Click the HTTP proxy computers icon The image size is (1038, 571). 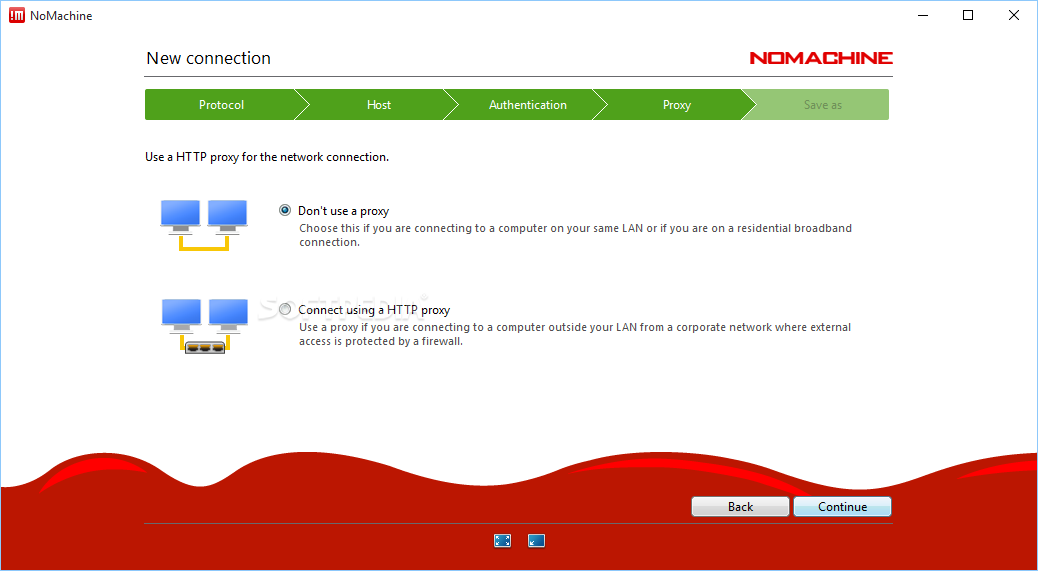[x=205, y=326]
